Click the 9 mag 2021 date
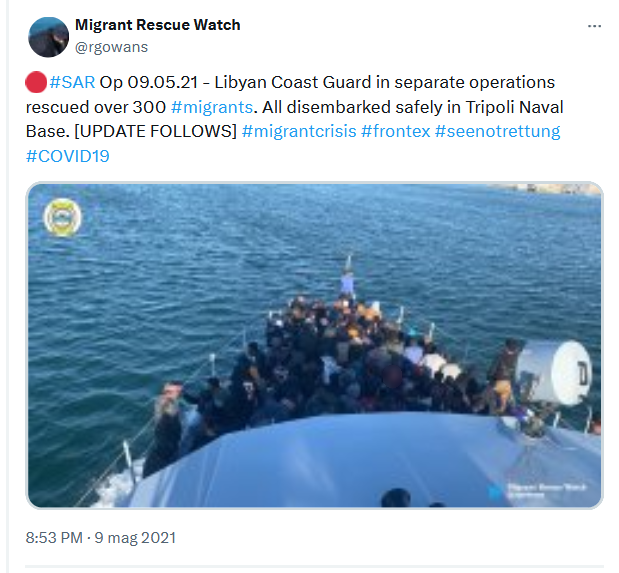Screen dimensions: 619x573 tap(135, 537)
